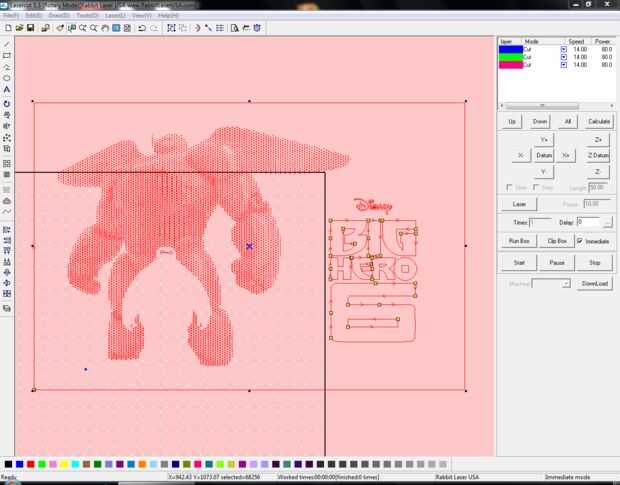Click the Times input field
The width and height of the screenshot is (620, 485).
[x=540, y=223]
